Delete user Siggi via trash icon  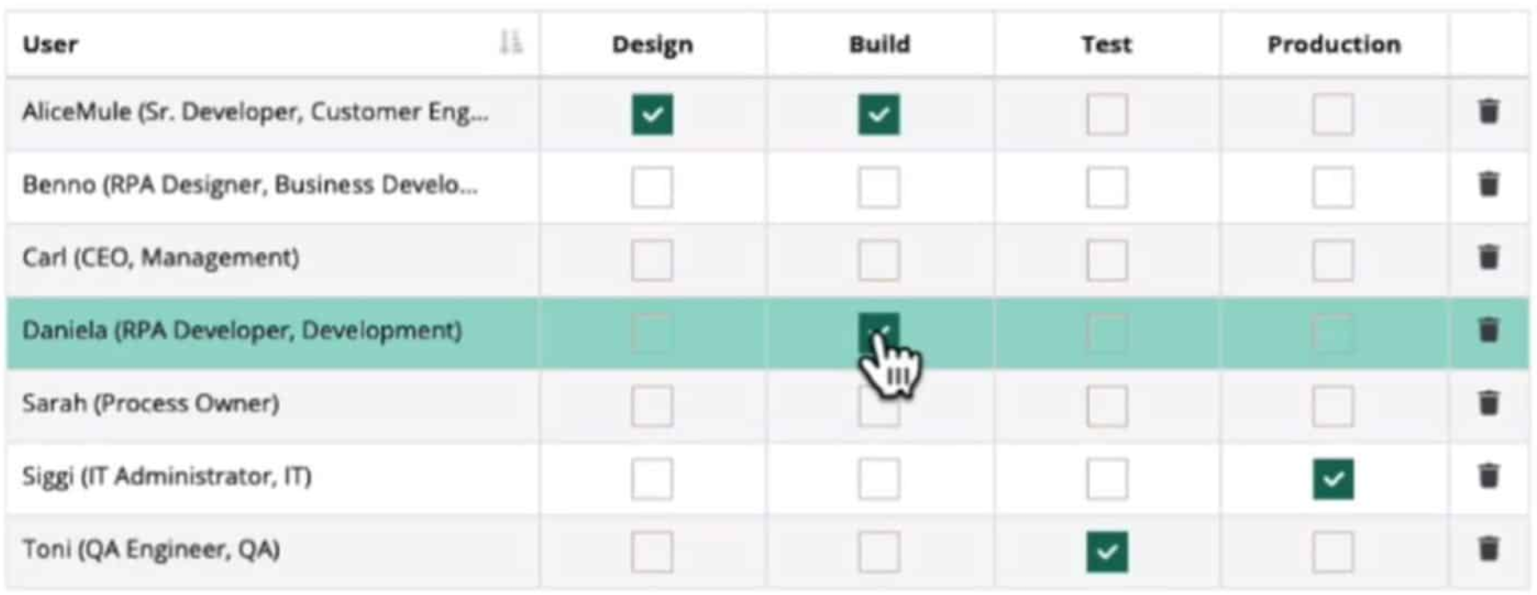click(1489, 474)
